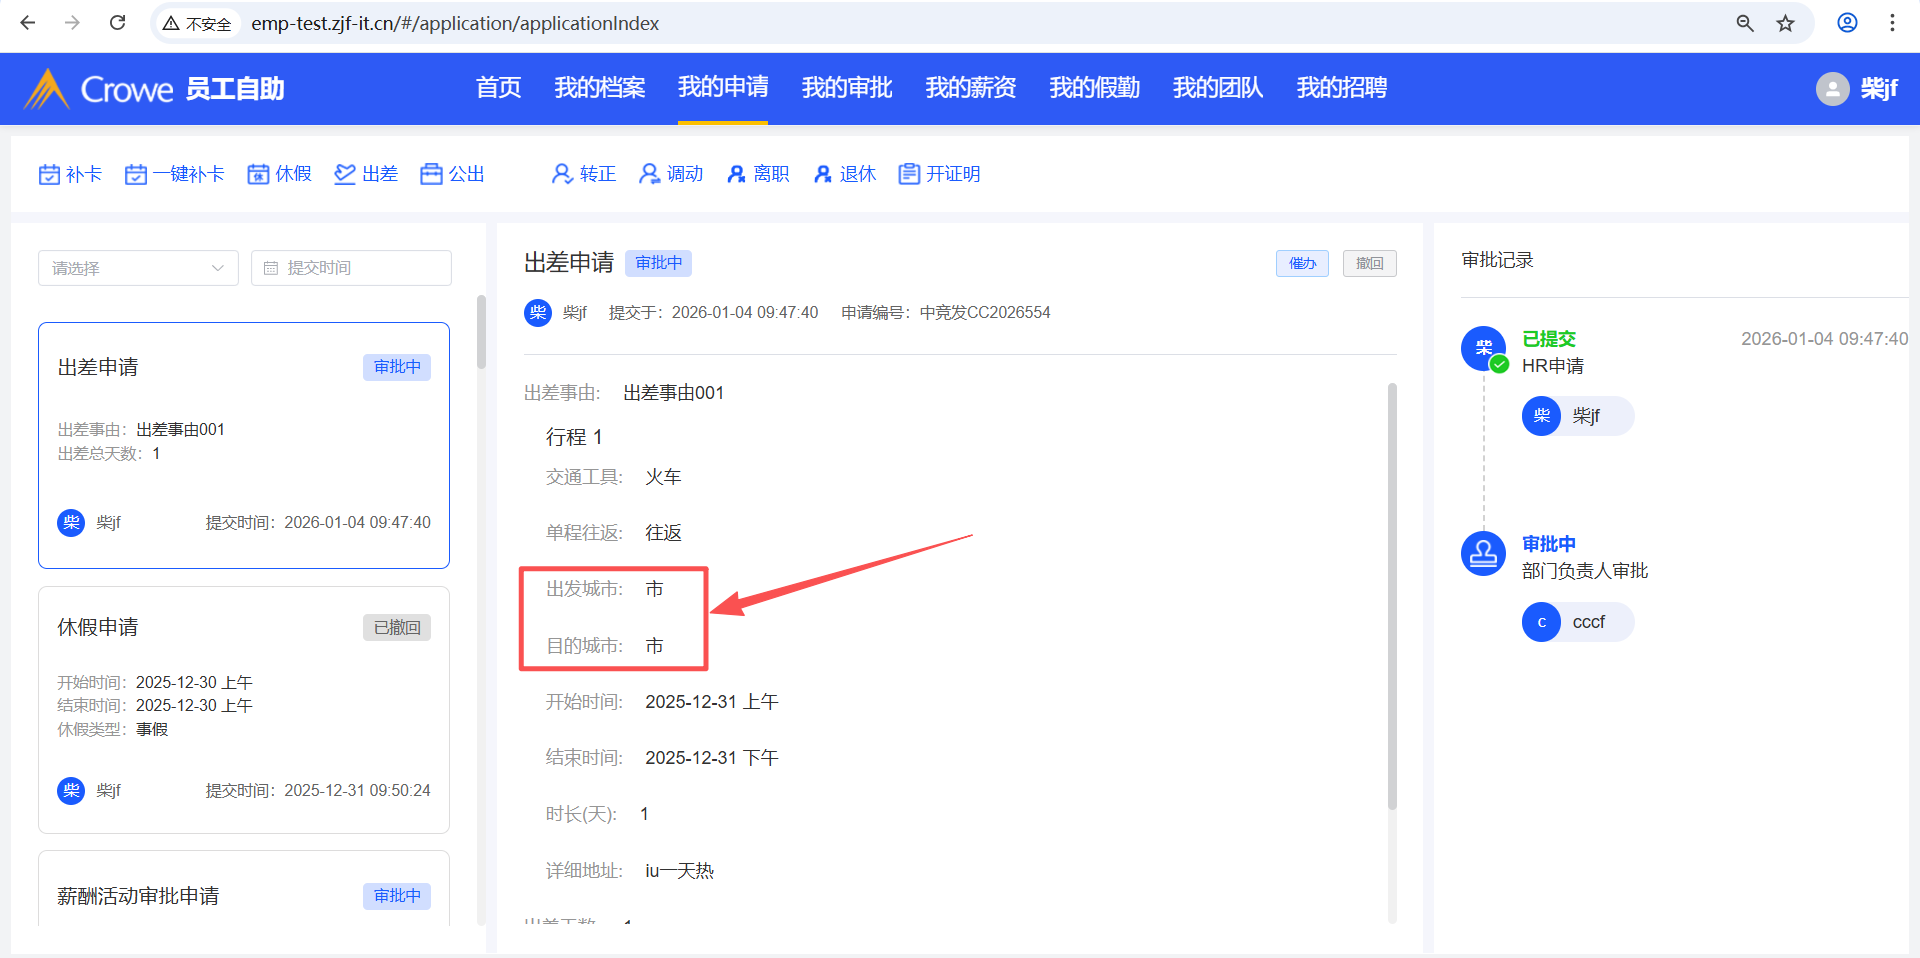Click the 申请编号 中竞发CC2026554 text
1920x958 pixels.
pyautogui.click(x=946, y=313)
